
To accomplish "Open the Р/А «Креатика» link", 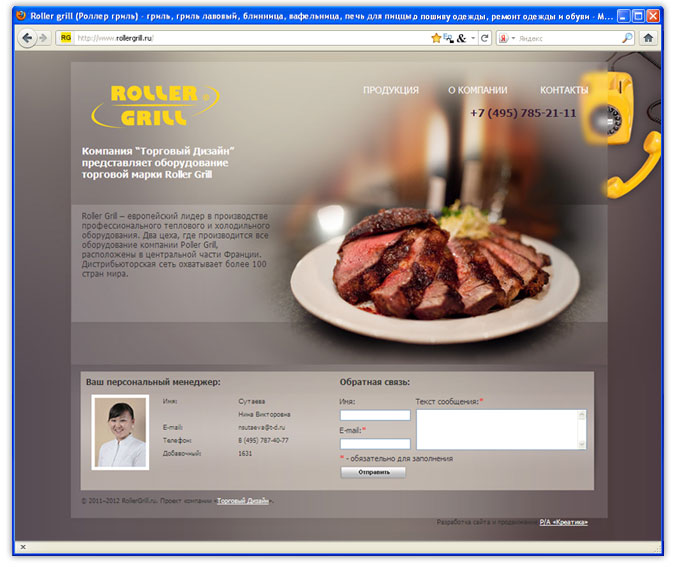I will [563, 522].
